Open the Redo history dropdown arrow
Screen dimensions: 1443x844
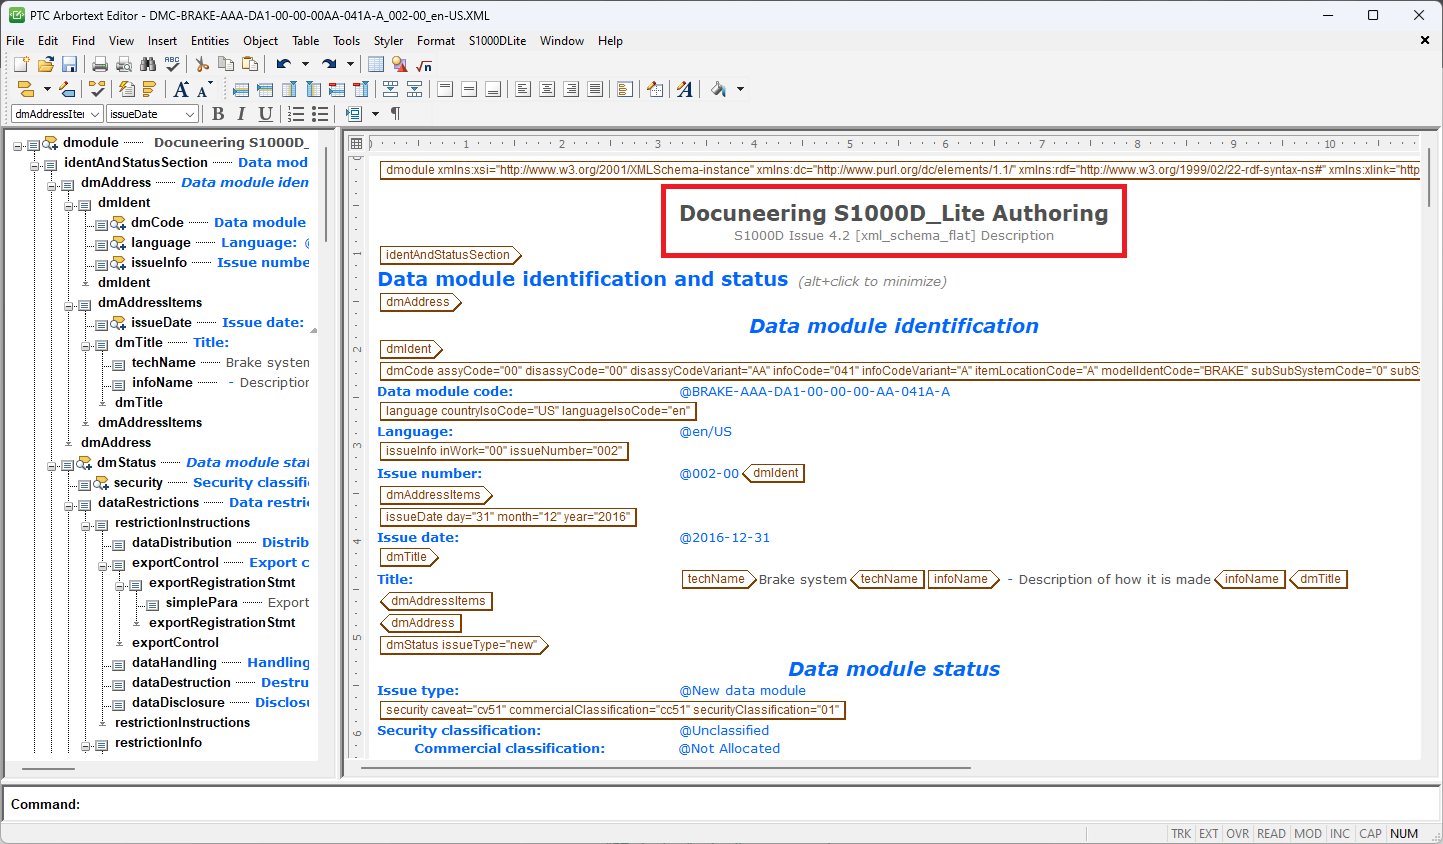tap(350, 64)
